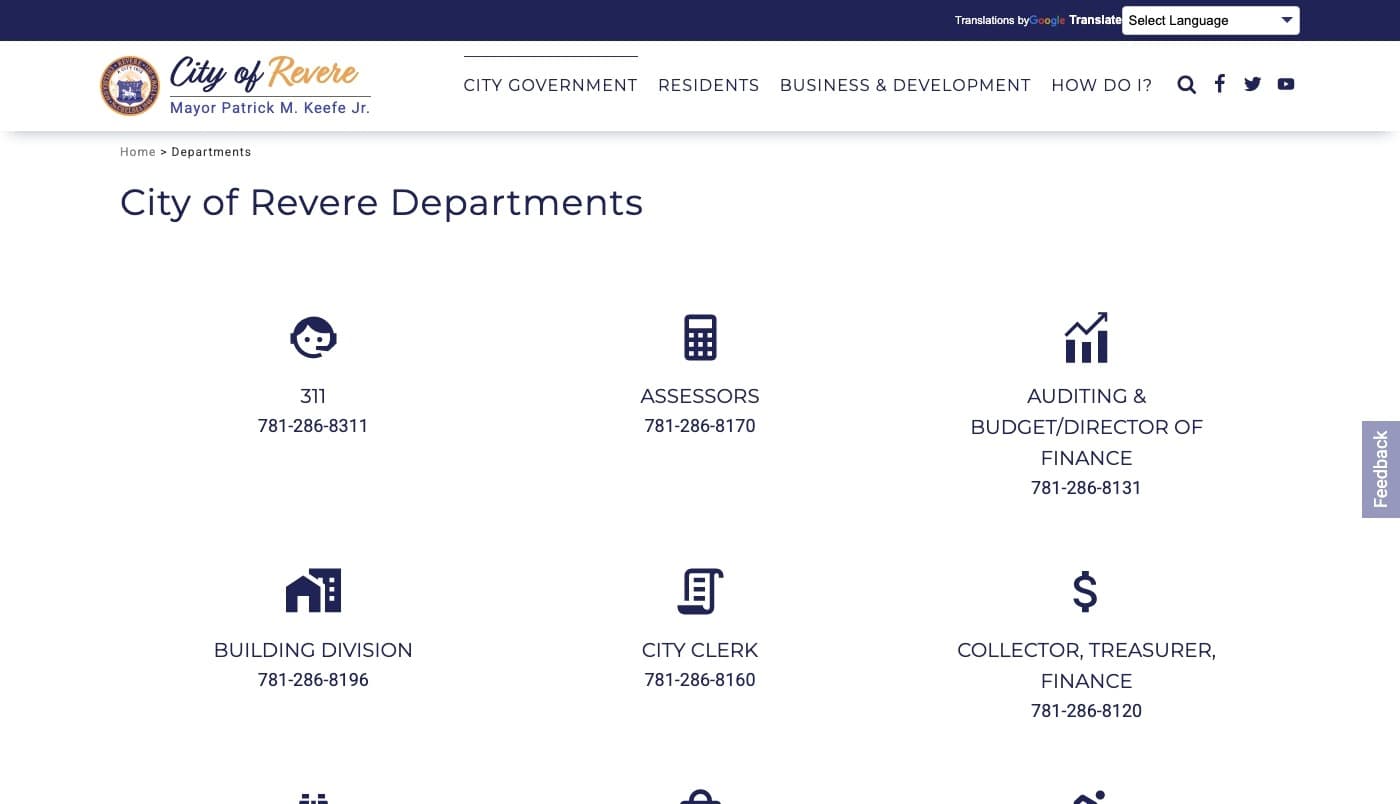
Task: Expand the How Do I? menu
Action: pos(1101,85)
